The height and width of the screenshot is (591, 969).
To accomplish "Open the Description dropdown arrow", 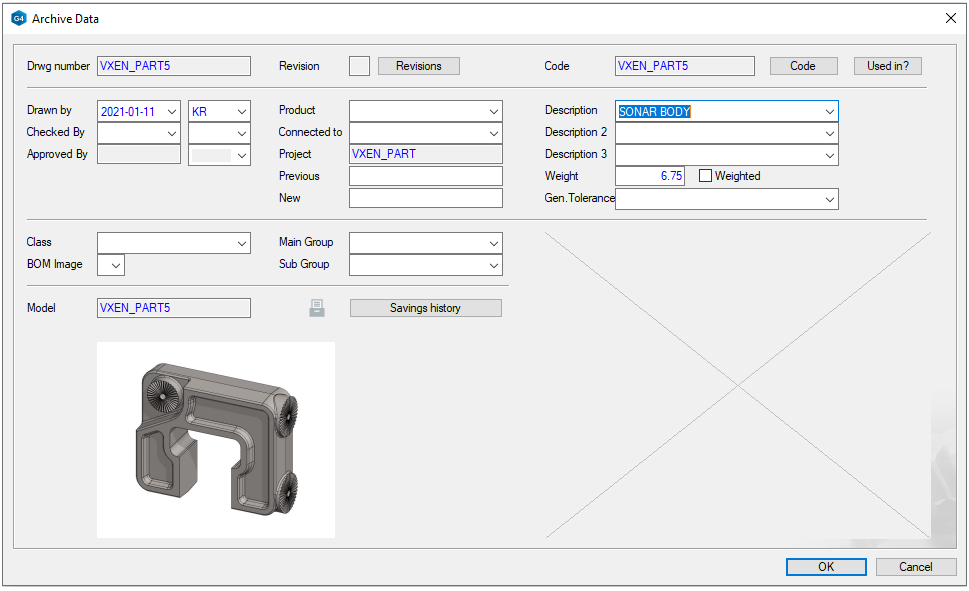I will (829, 112).
